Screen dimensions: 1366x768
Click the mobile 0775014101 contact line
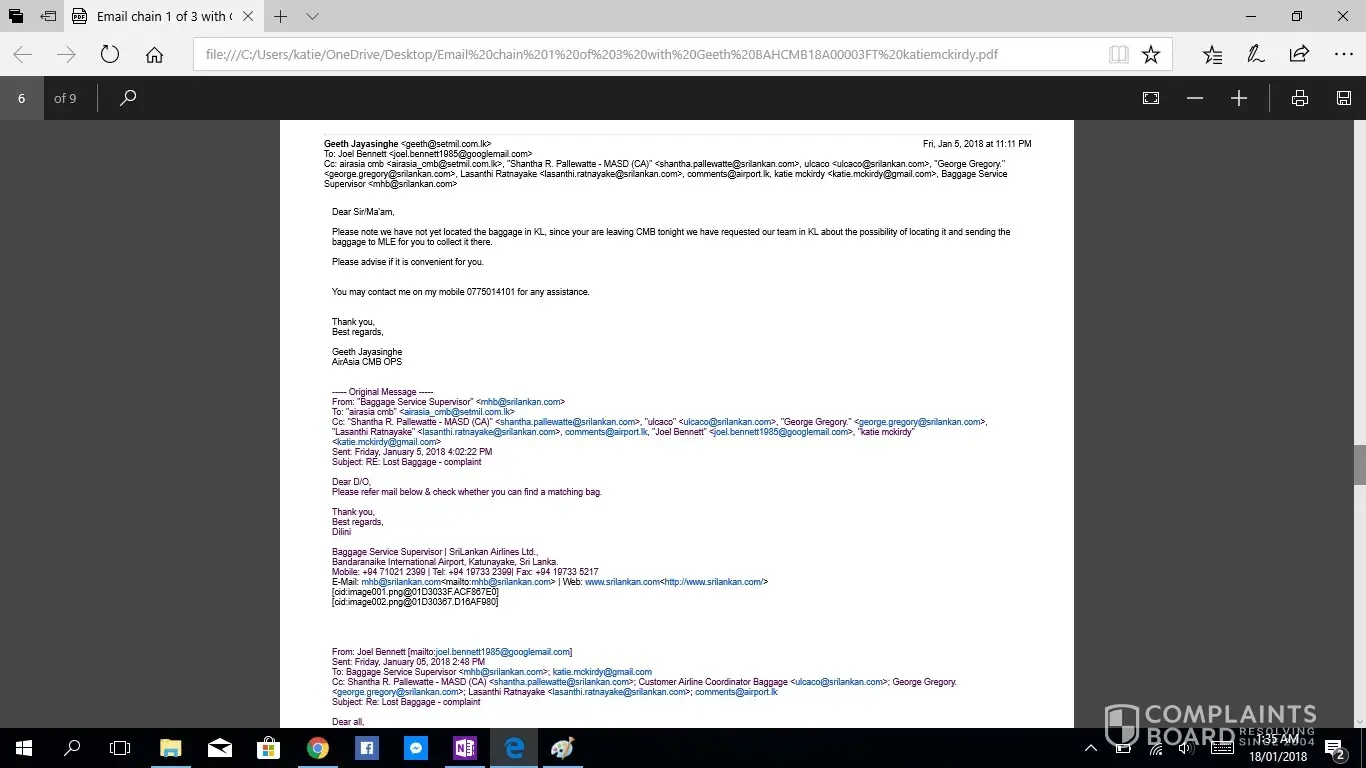pos(461,292)
